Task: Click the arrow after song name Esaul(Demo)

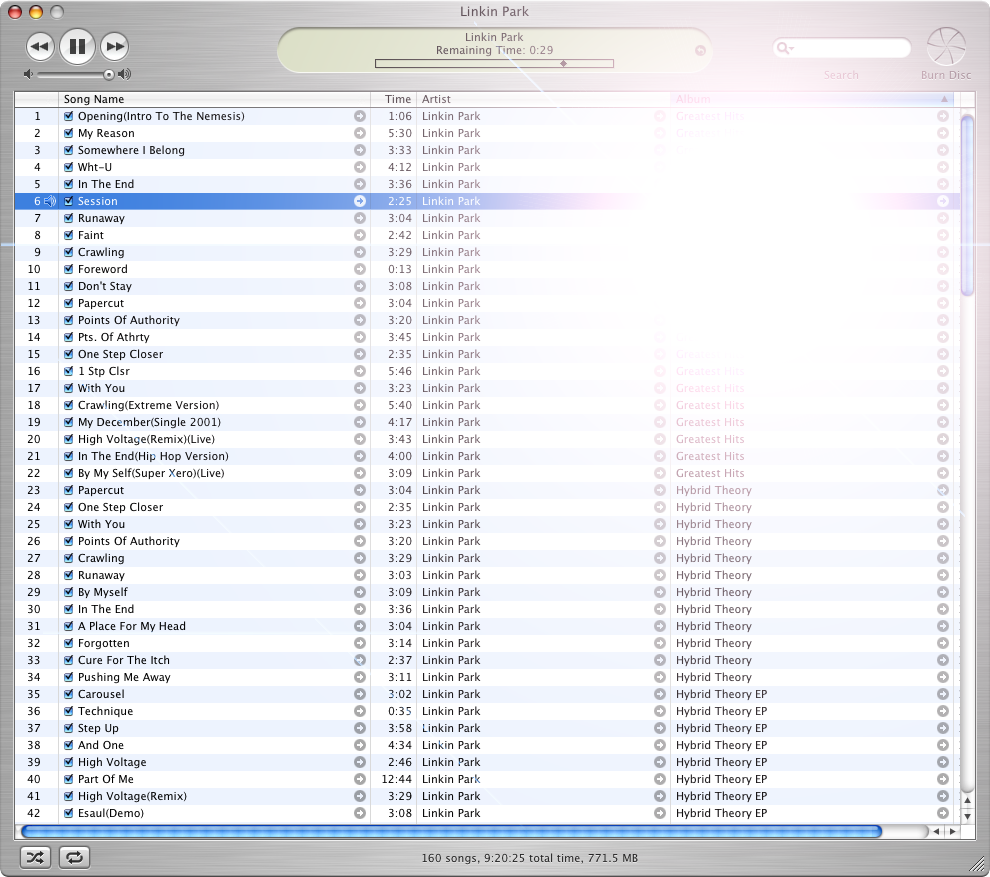Action: (x=360, y=813)
